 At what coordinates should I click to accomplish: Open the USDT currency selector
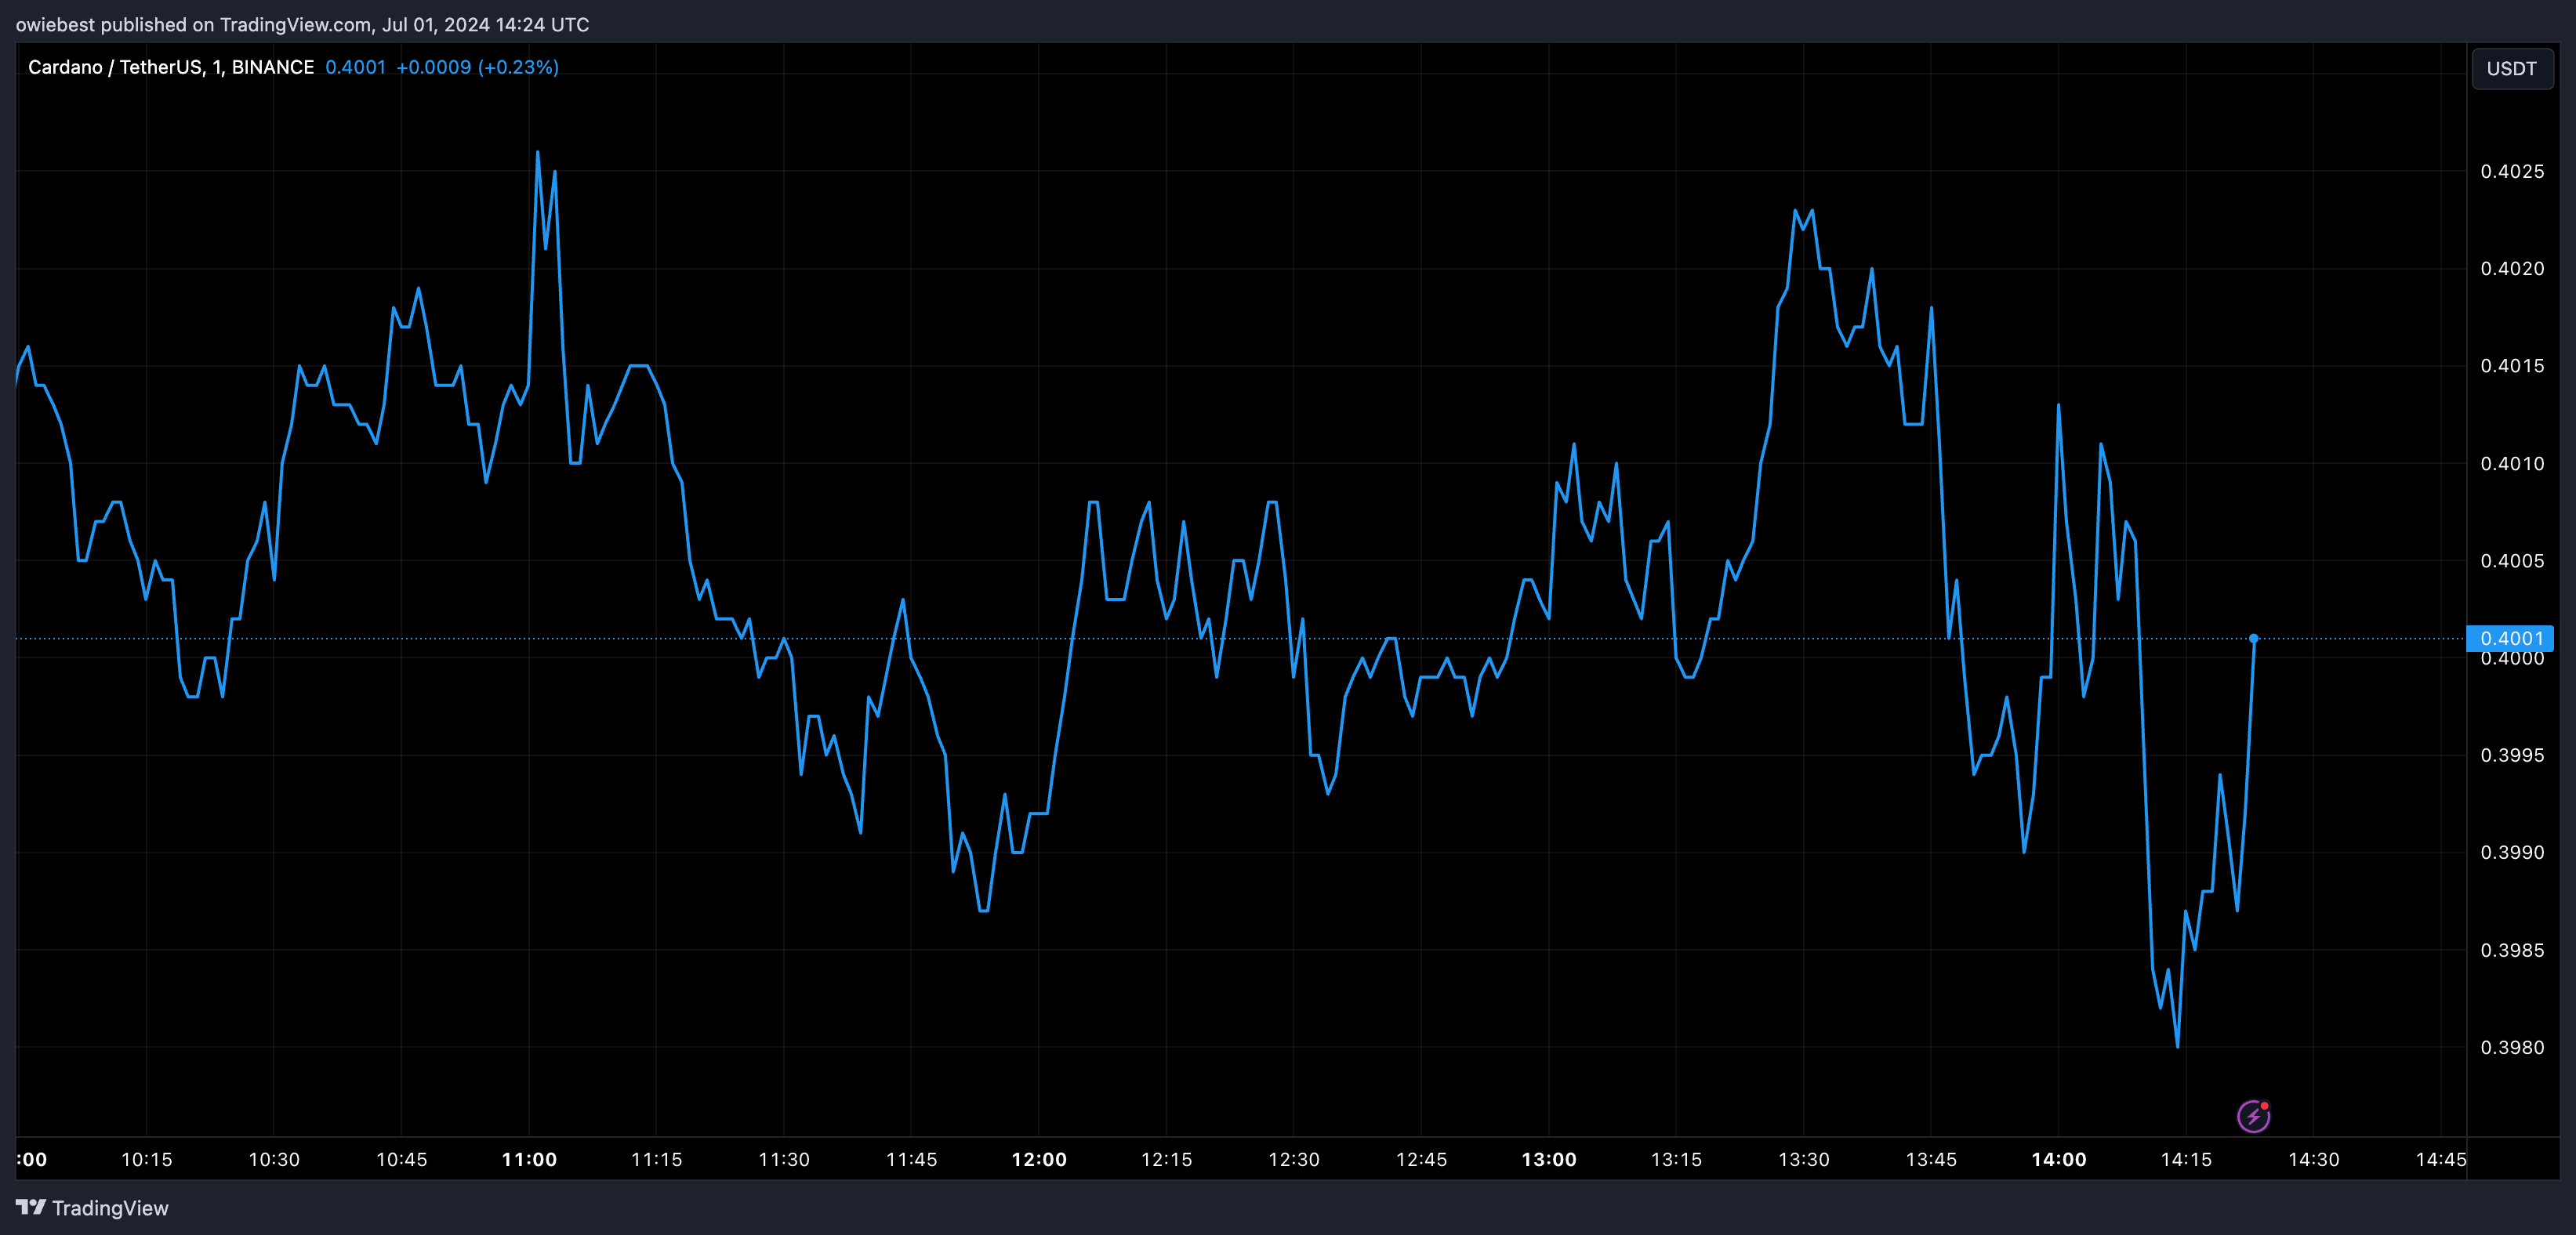[x=2511, y=69]
